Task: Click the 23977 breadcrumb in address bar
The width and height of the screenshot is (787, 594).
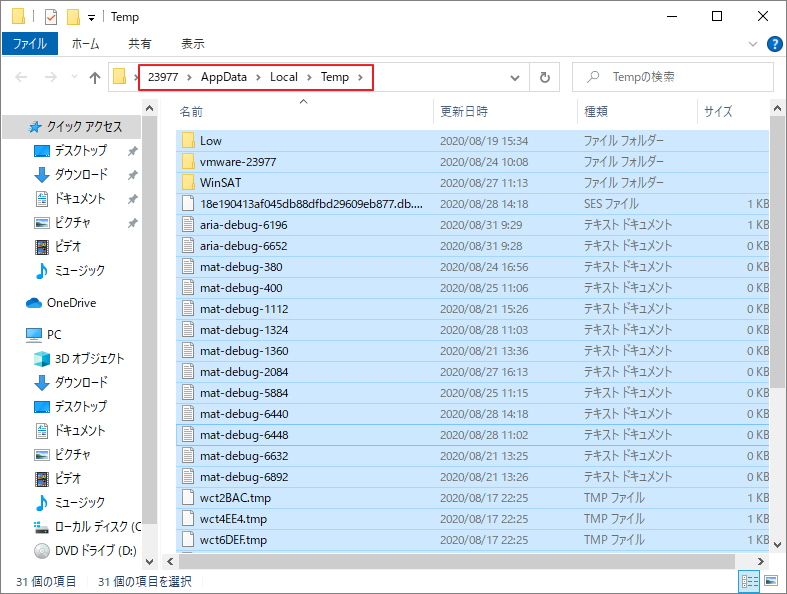Action: (x=163, y=77)
